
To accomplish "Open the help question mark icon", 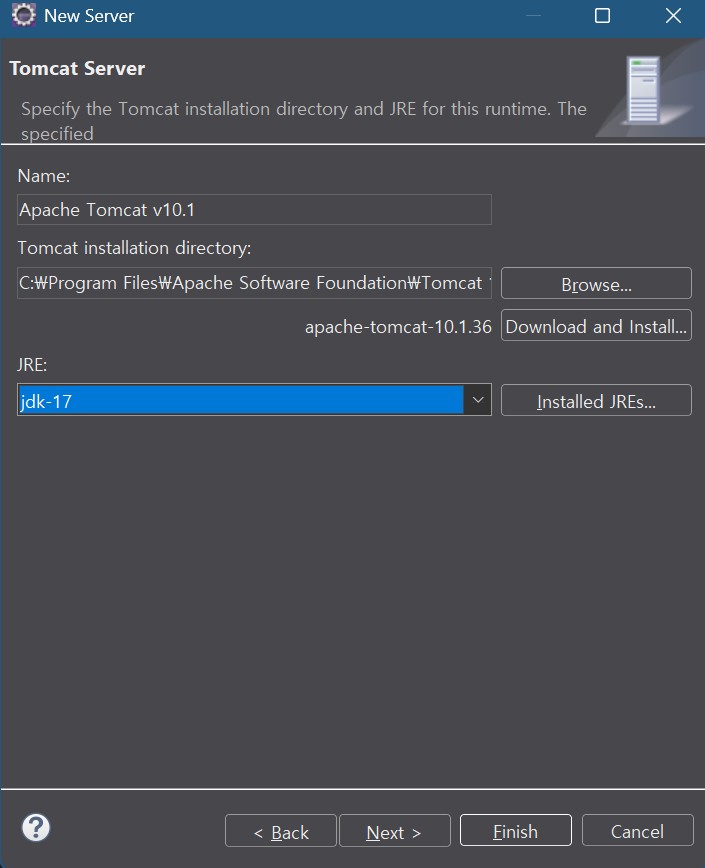I will pyautogui.click(x=36, y=828).
